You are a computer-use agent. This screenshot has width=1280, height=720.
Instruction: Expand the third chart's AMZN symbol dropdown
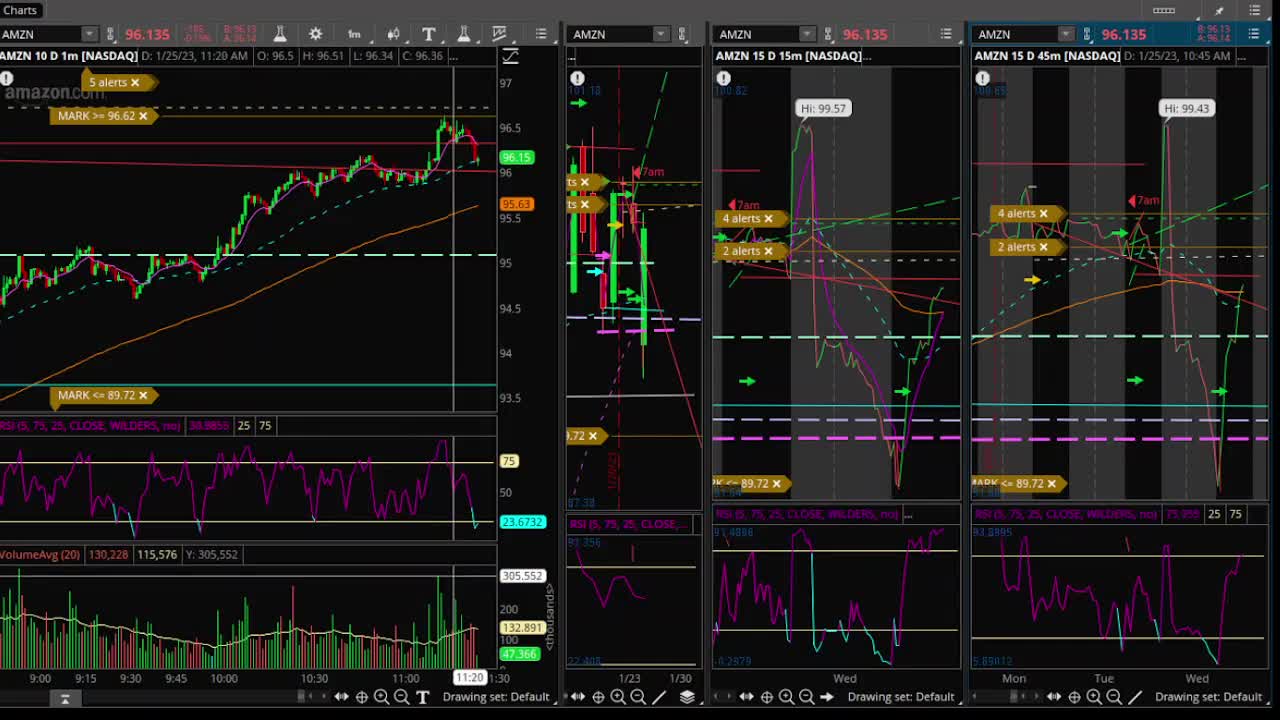[806, 34]
